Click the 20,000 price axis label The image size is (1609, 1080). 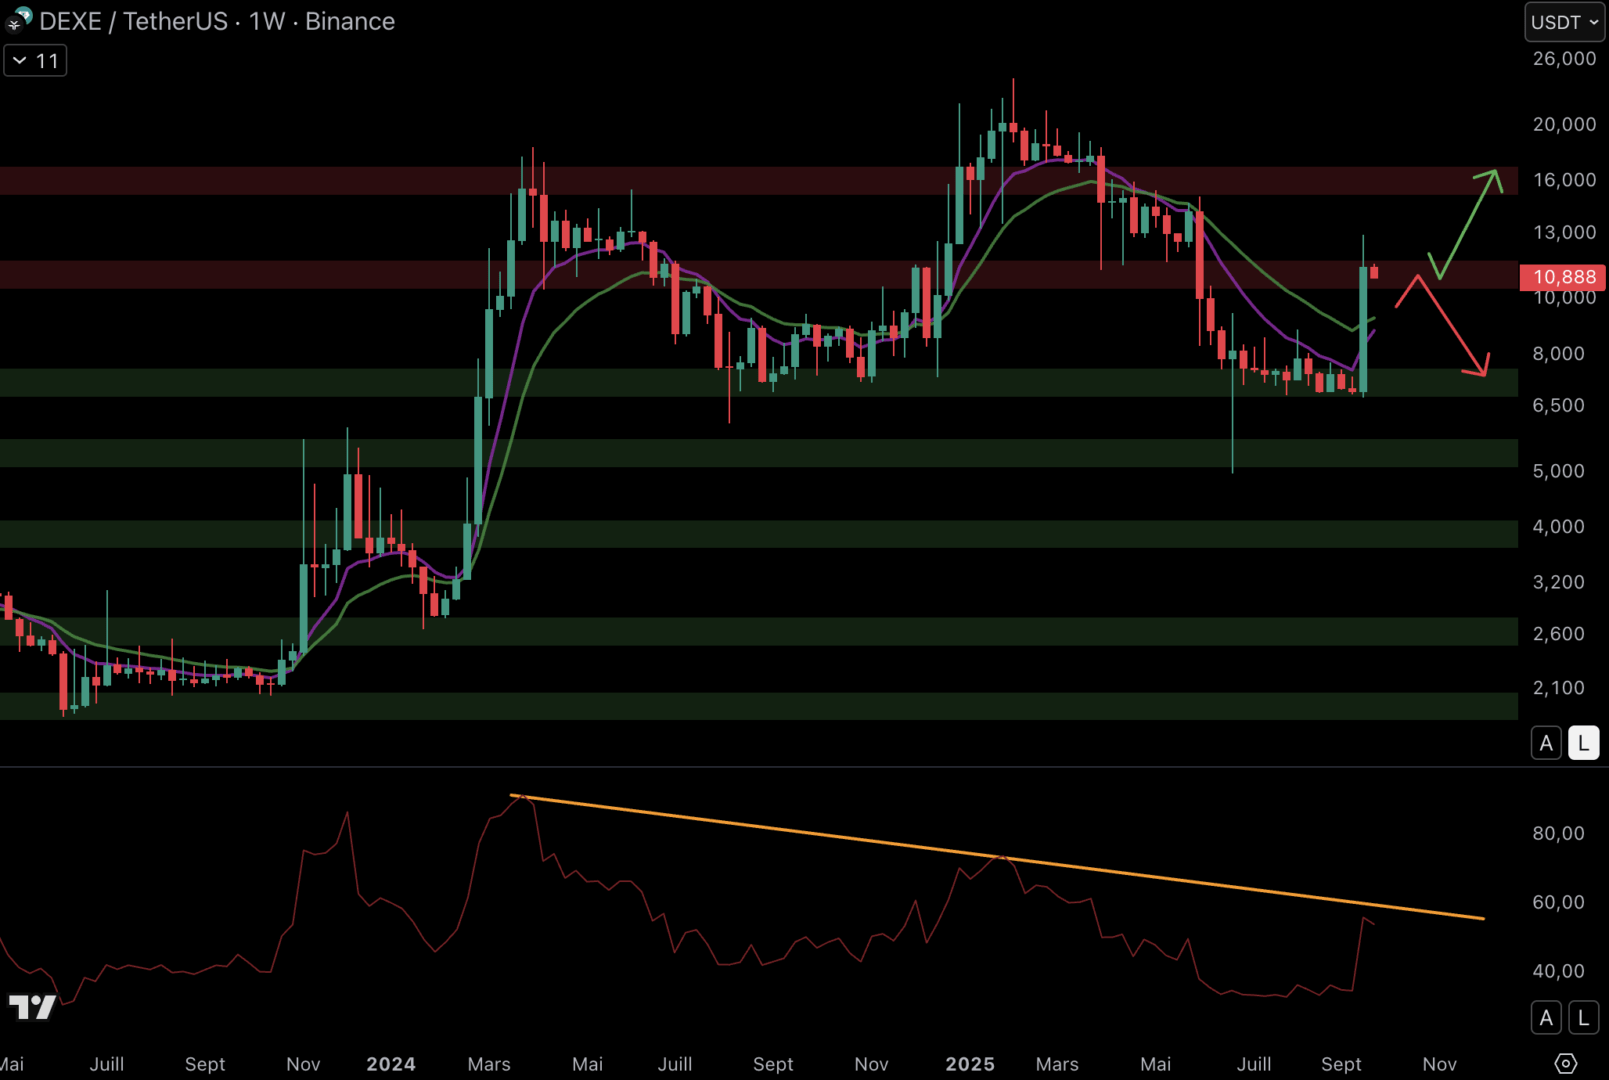click(x=1564, y=124)
